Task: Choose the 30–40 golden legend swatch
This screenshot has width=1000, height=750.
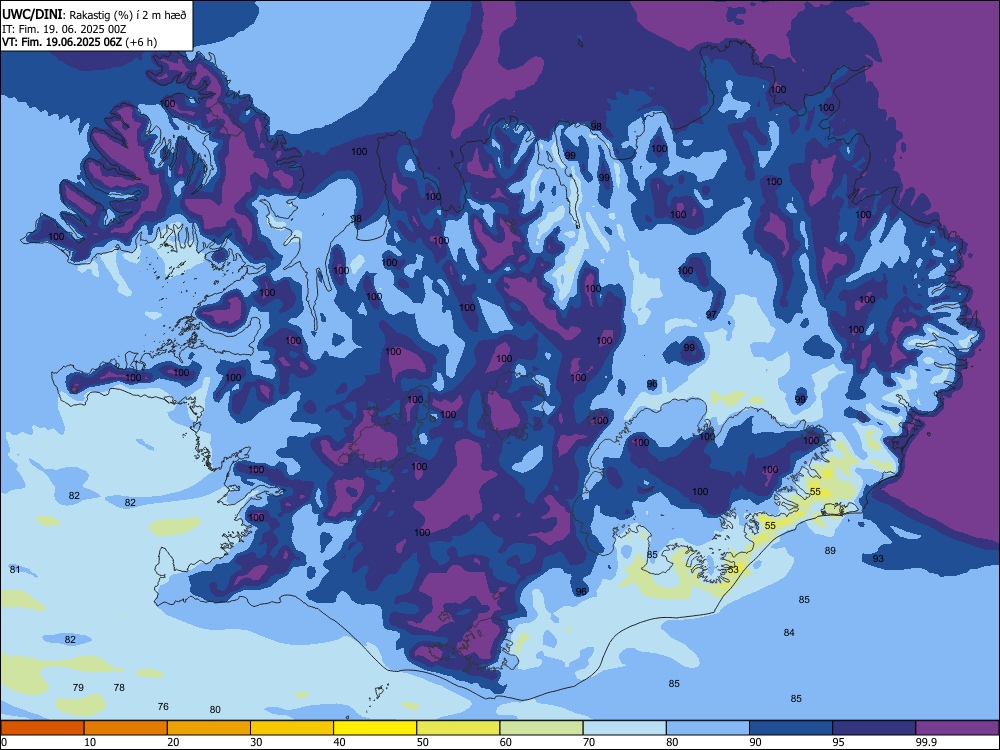Action: pyautogui.click(x=292, y=728)
